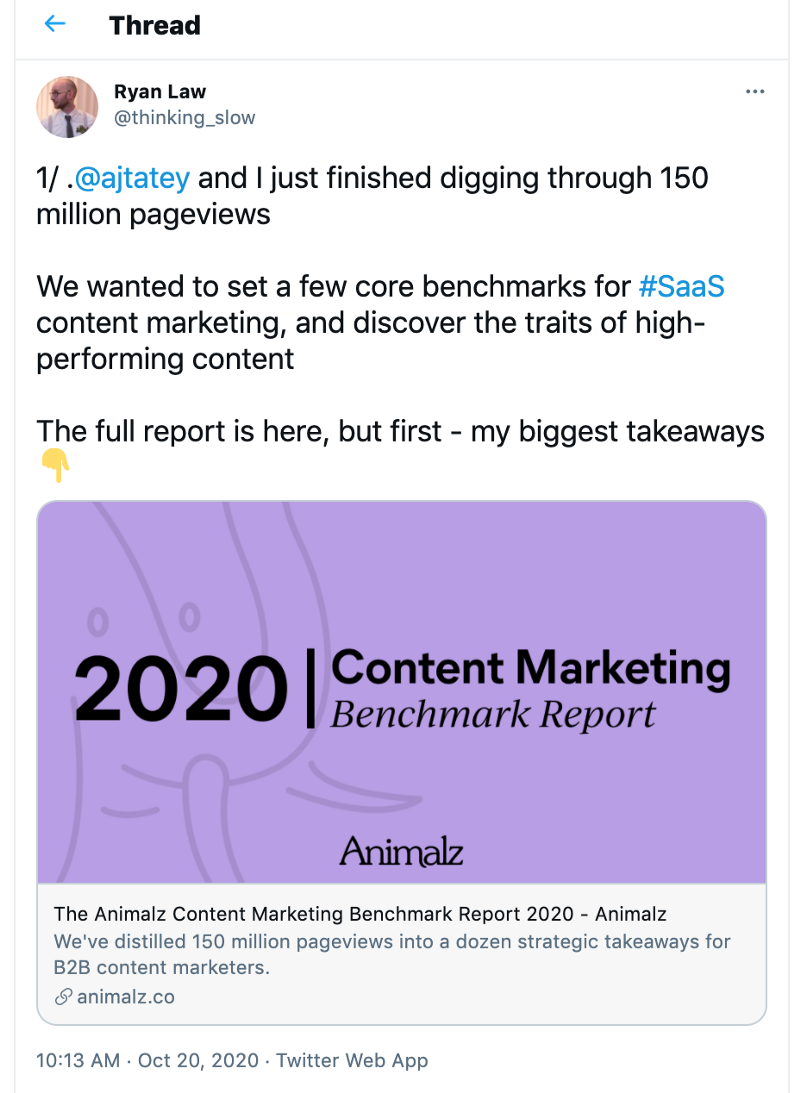
Task: Click the Animalz logo on card image
Action: [401, 851]
